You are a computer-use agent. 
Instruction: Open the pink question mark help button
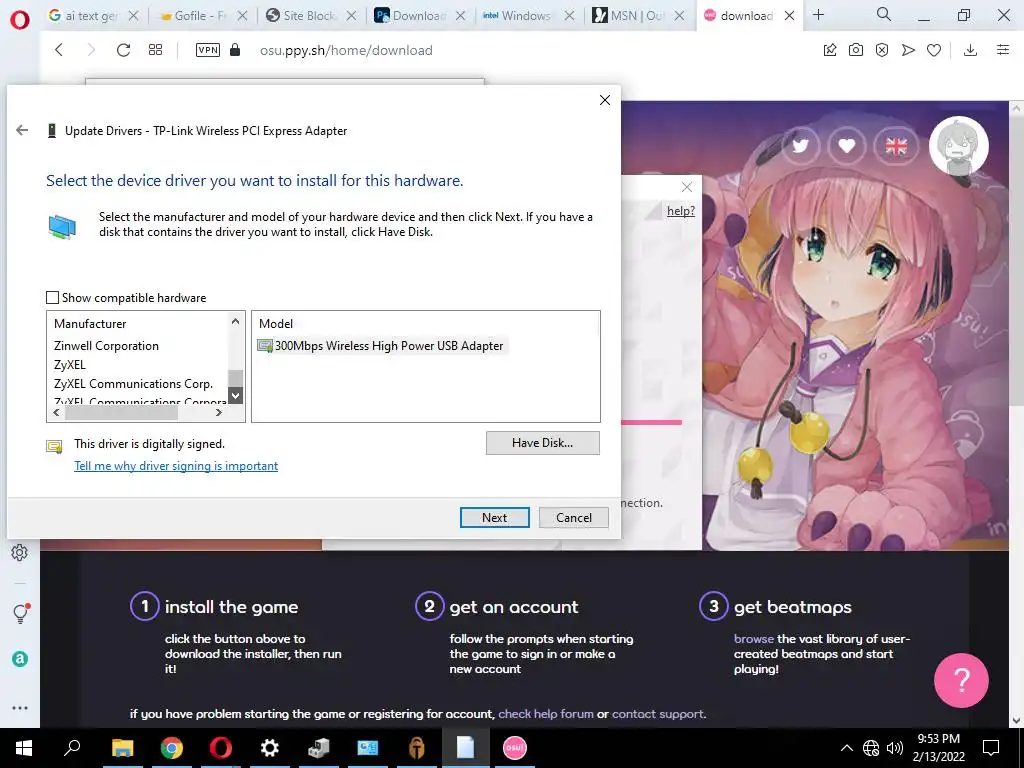click(961, 680)
